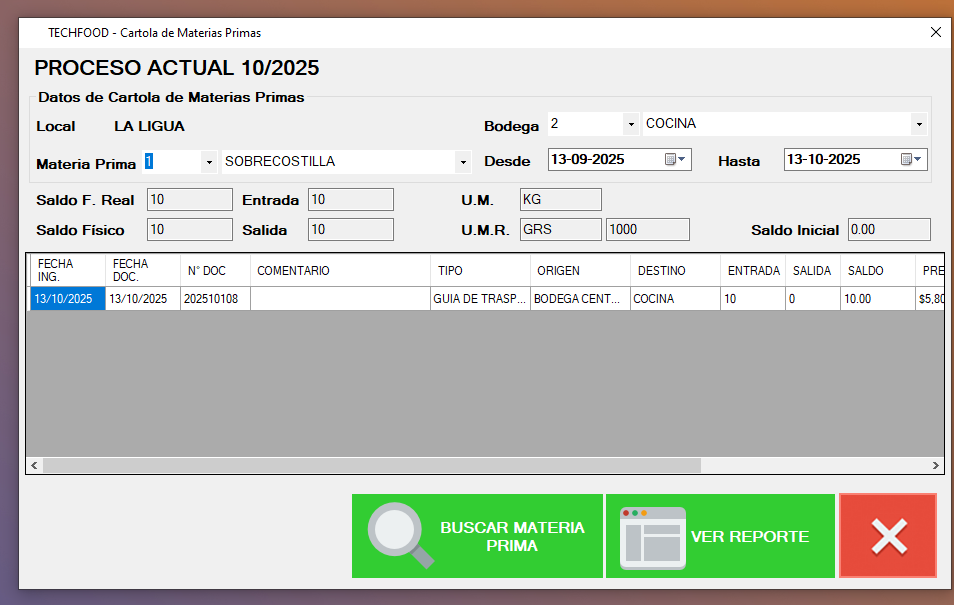Open the Materia Prima code dropdown
Viewport: 954px width, 605px height.
(x=208, y=162)
